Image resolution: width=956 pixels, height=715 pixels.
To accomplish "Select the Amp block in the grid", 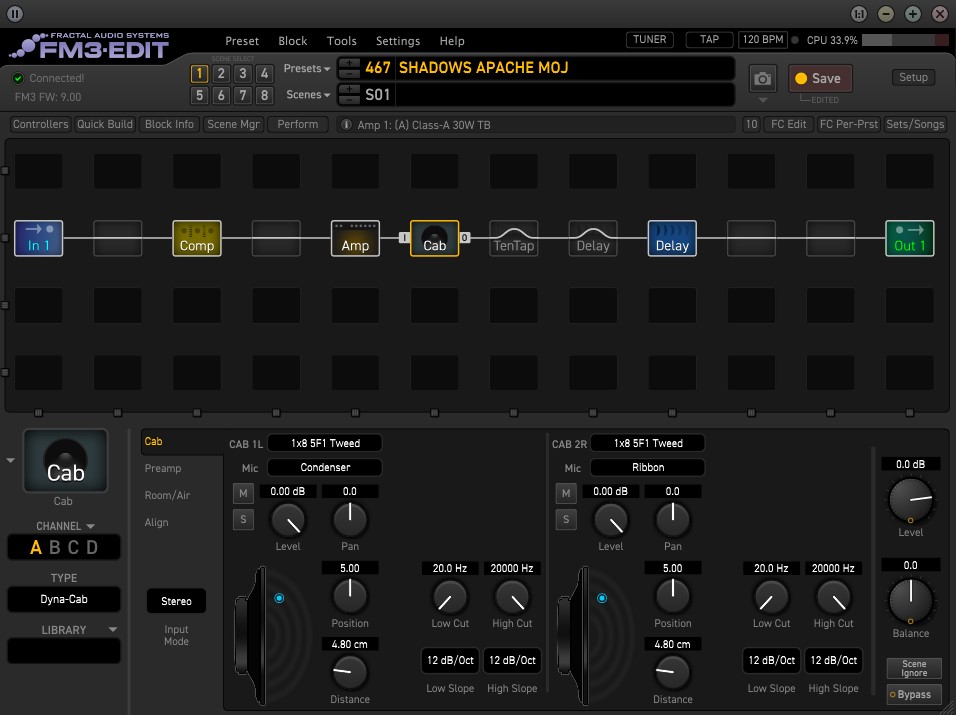I will tap(355, 238).
